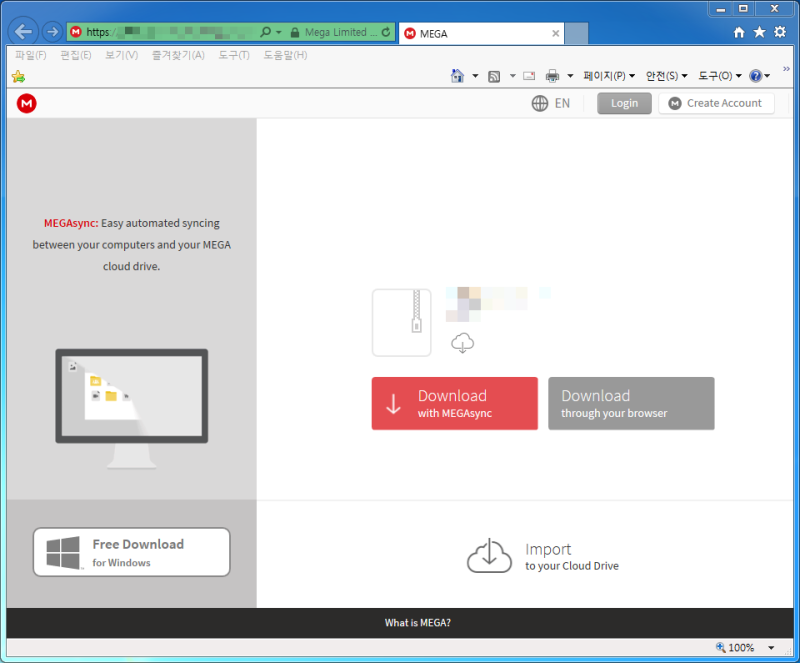The width and height of the screenshot is (800, 663).
Task: Click Download through your browser button
Action: 631,403
